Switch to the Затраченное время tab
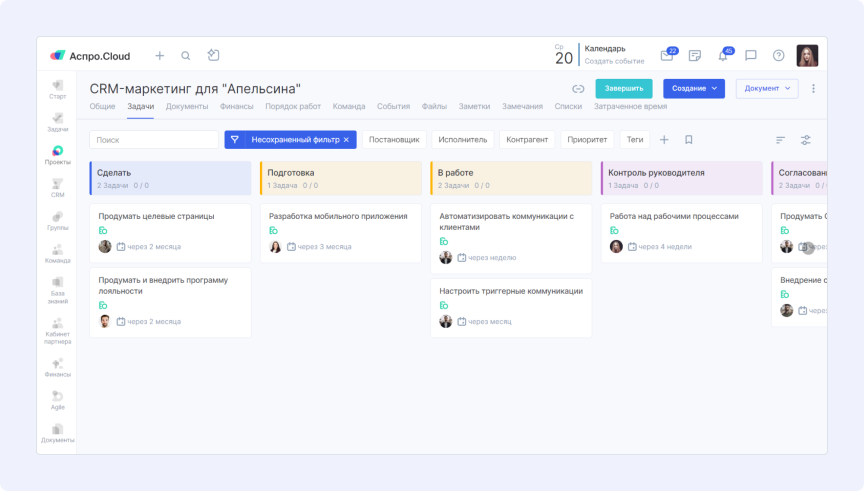 point(630,106)
